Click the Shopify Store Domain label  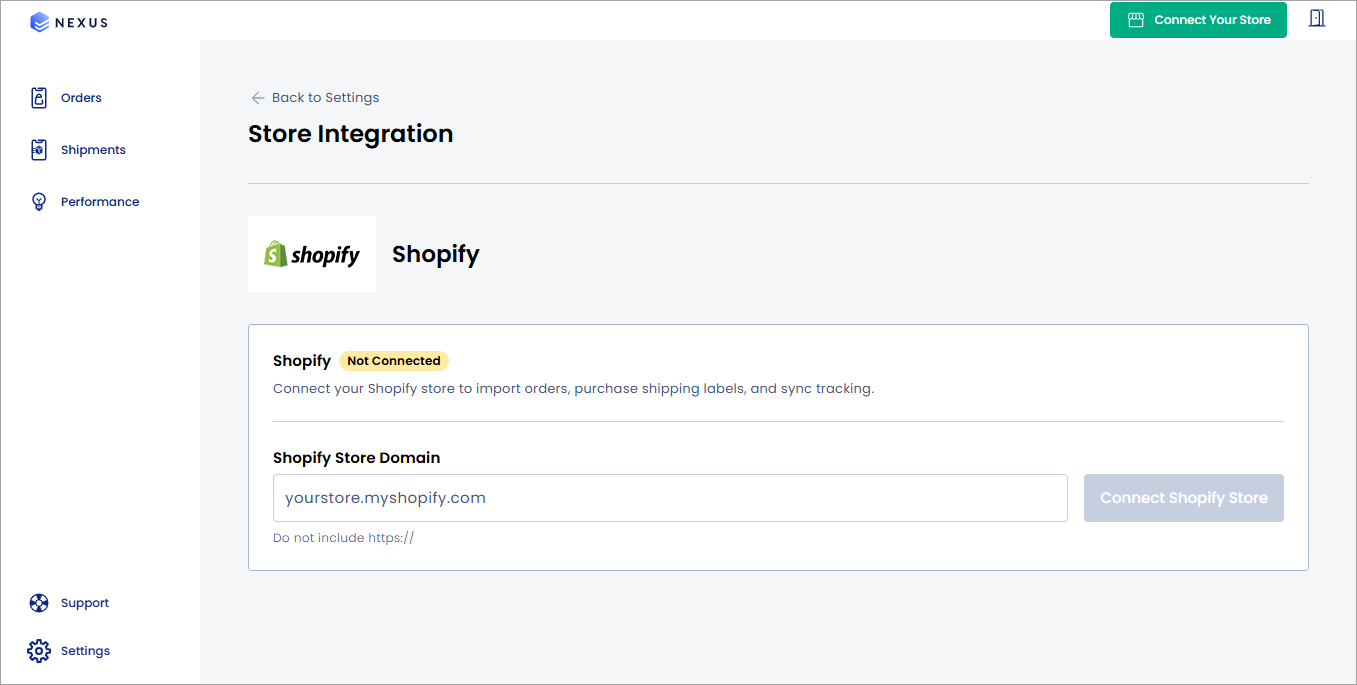pos(356,458)
